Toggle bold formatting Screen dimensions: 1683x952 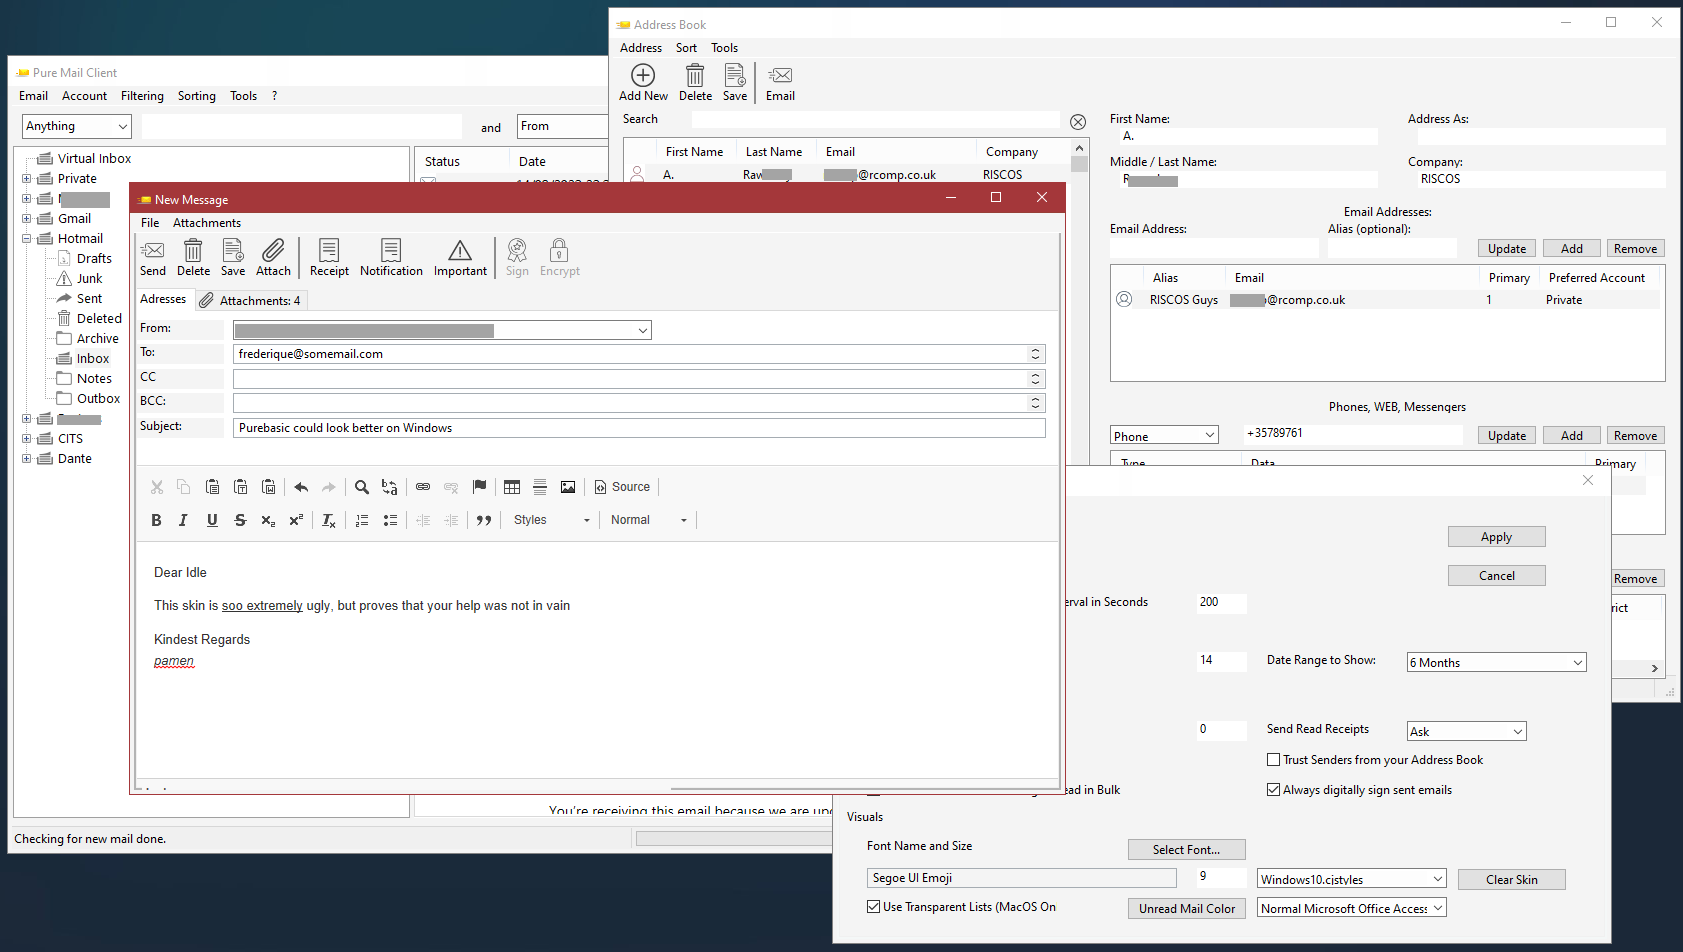[x=156, y=520]
